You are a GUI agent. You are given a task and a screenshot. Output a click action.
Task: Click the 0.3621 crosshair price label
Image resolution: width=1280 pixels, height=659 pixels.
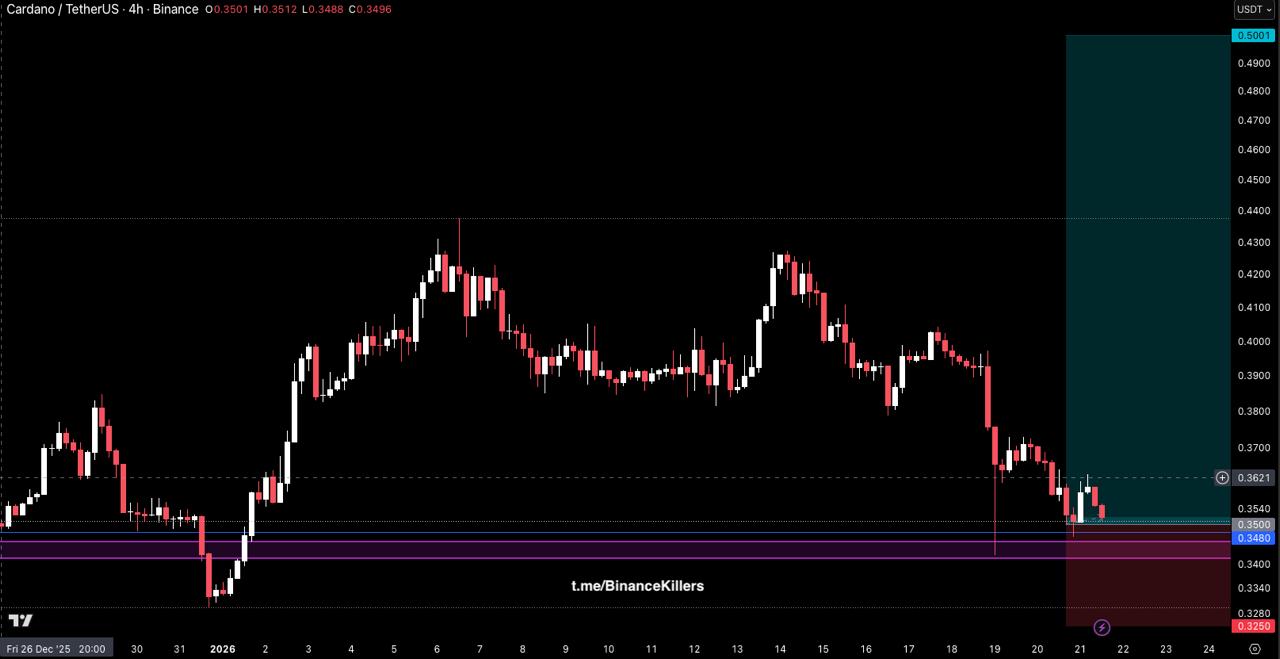click(x=1254, y=478)
